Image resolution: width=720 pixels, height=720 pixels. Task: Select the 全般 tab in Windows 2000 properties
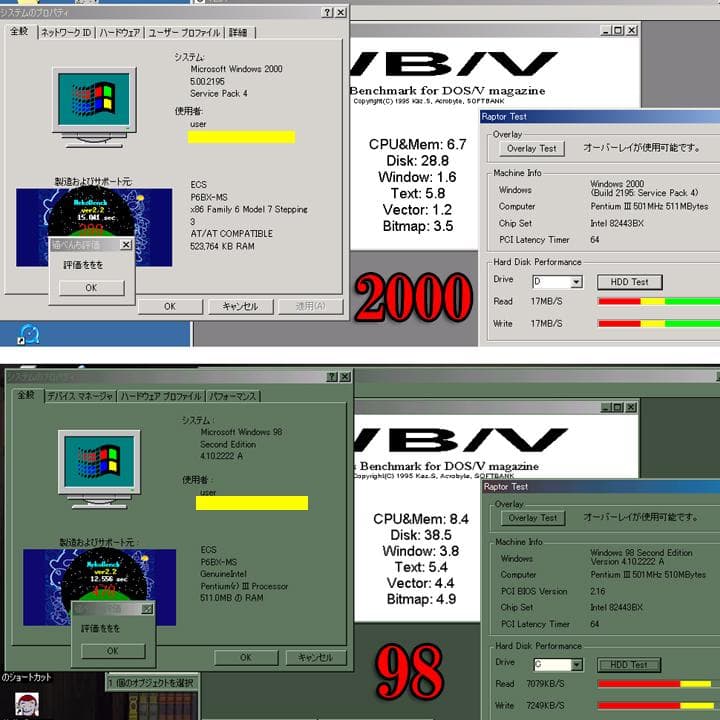[20, 31]
